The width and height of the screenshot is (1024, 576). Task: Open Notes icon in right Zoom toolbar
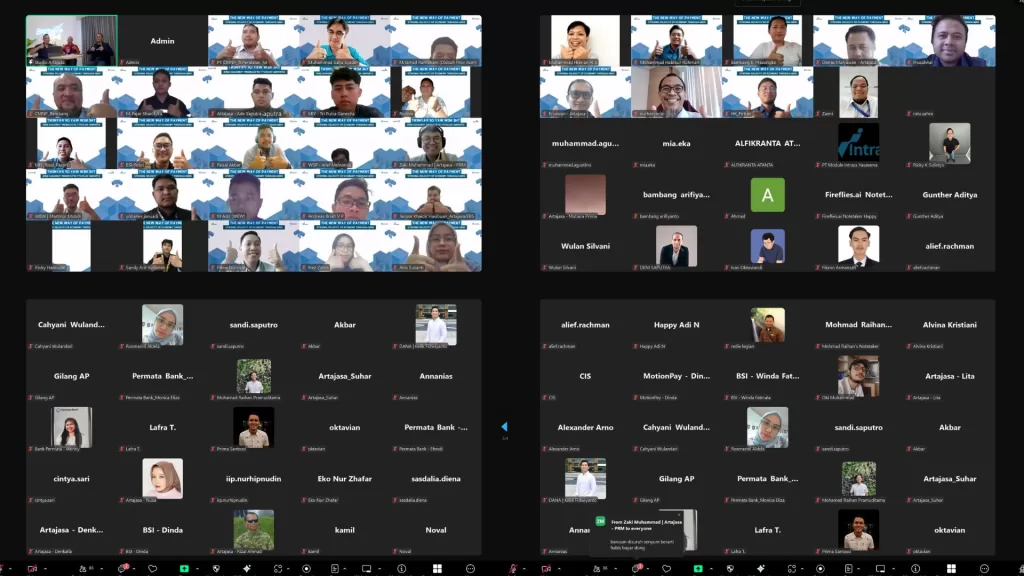point(849,569)
